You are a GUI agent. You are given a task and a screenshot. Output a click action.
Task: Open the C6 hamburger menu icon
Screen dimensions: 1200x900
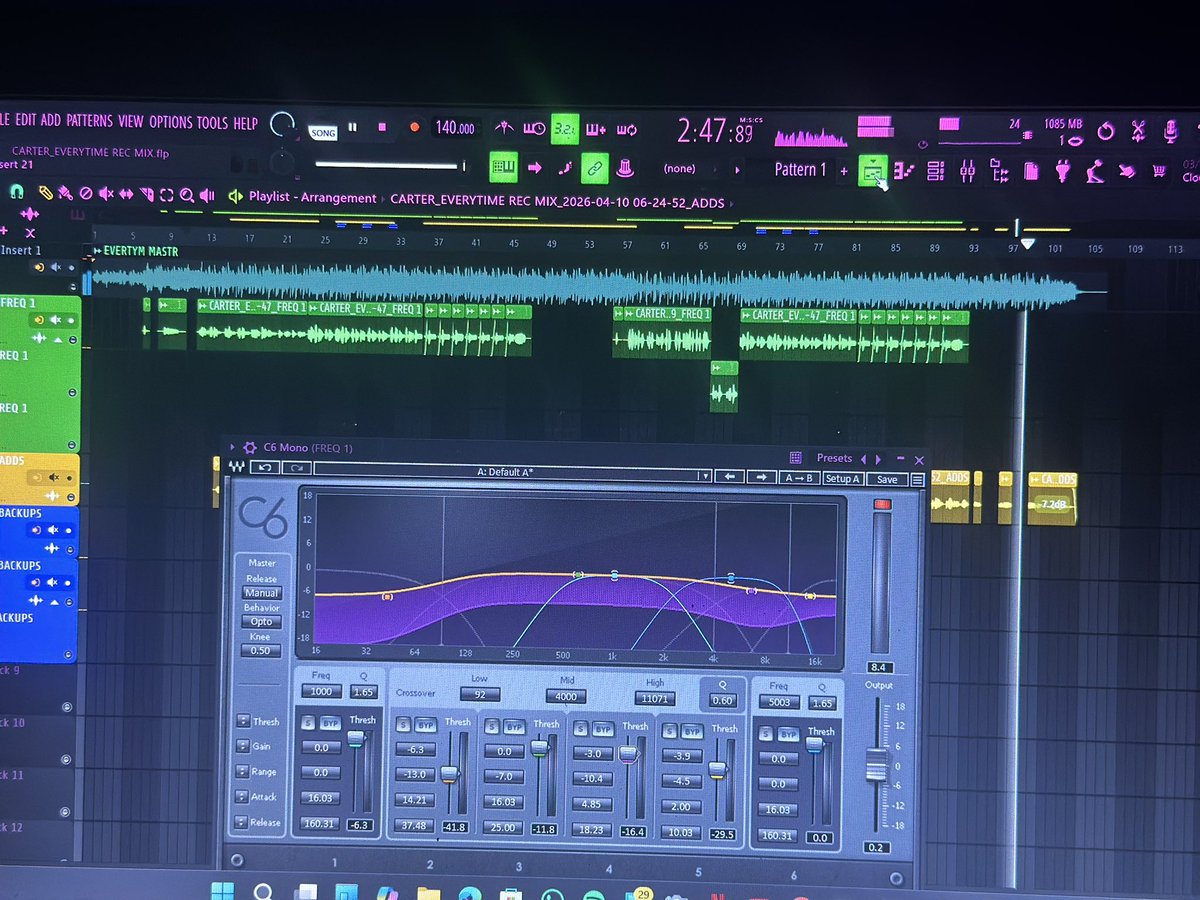918,480
